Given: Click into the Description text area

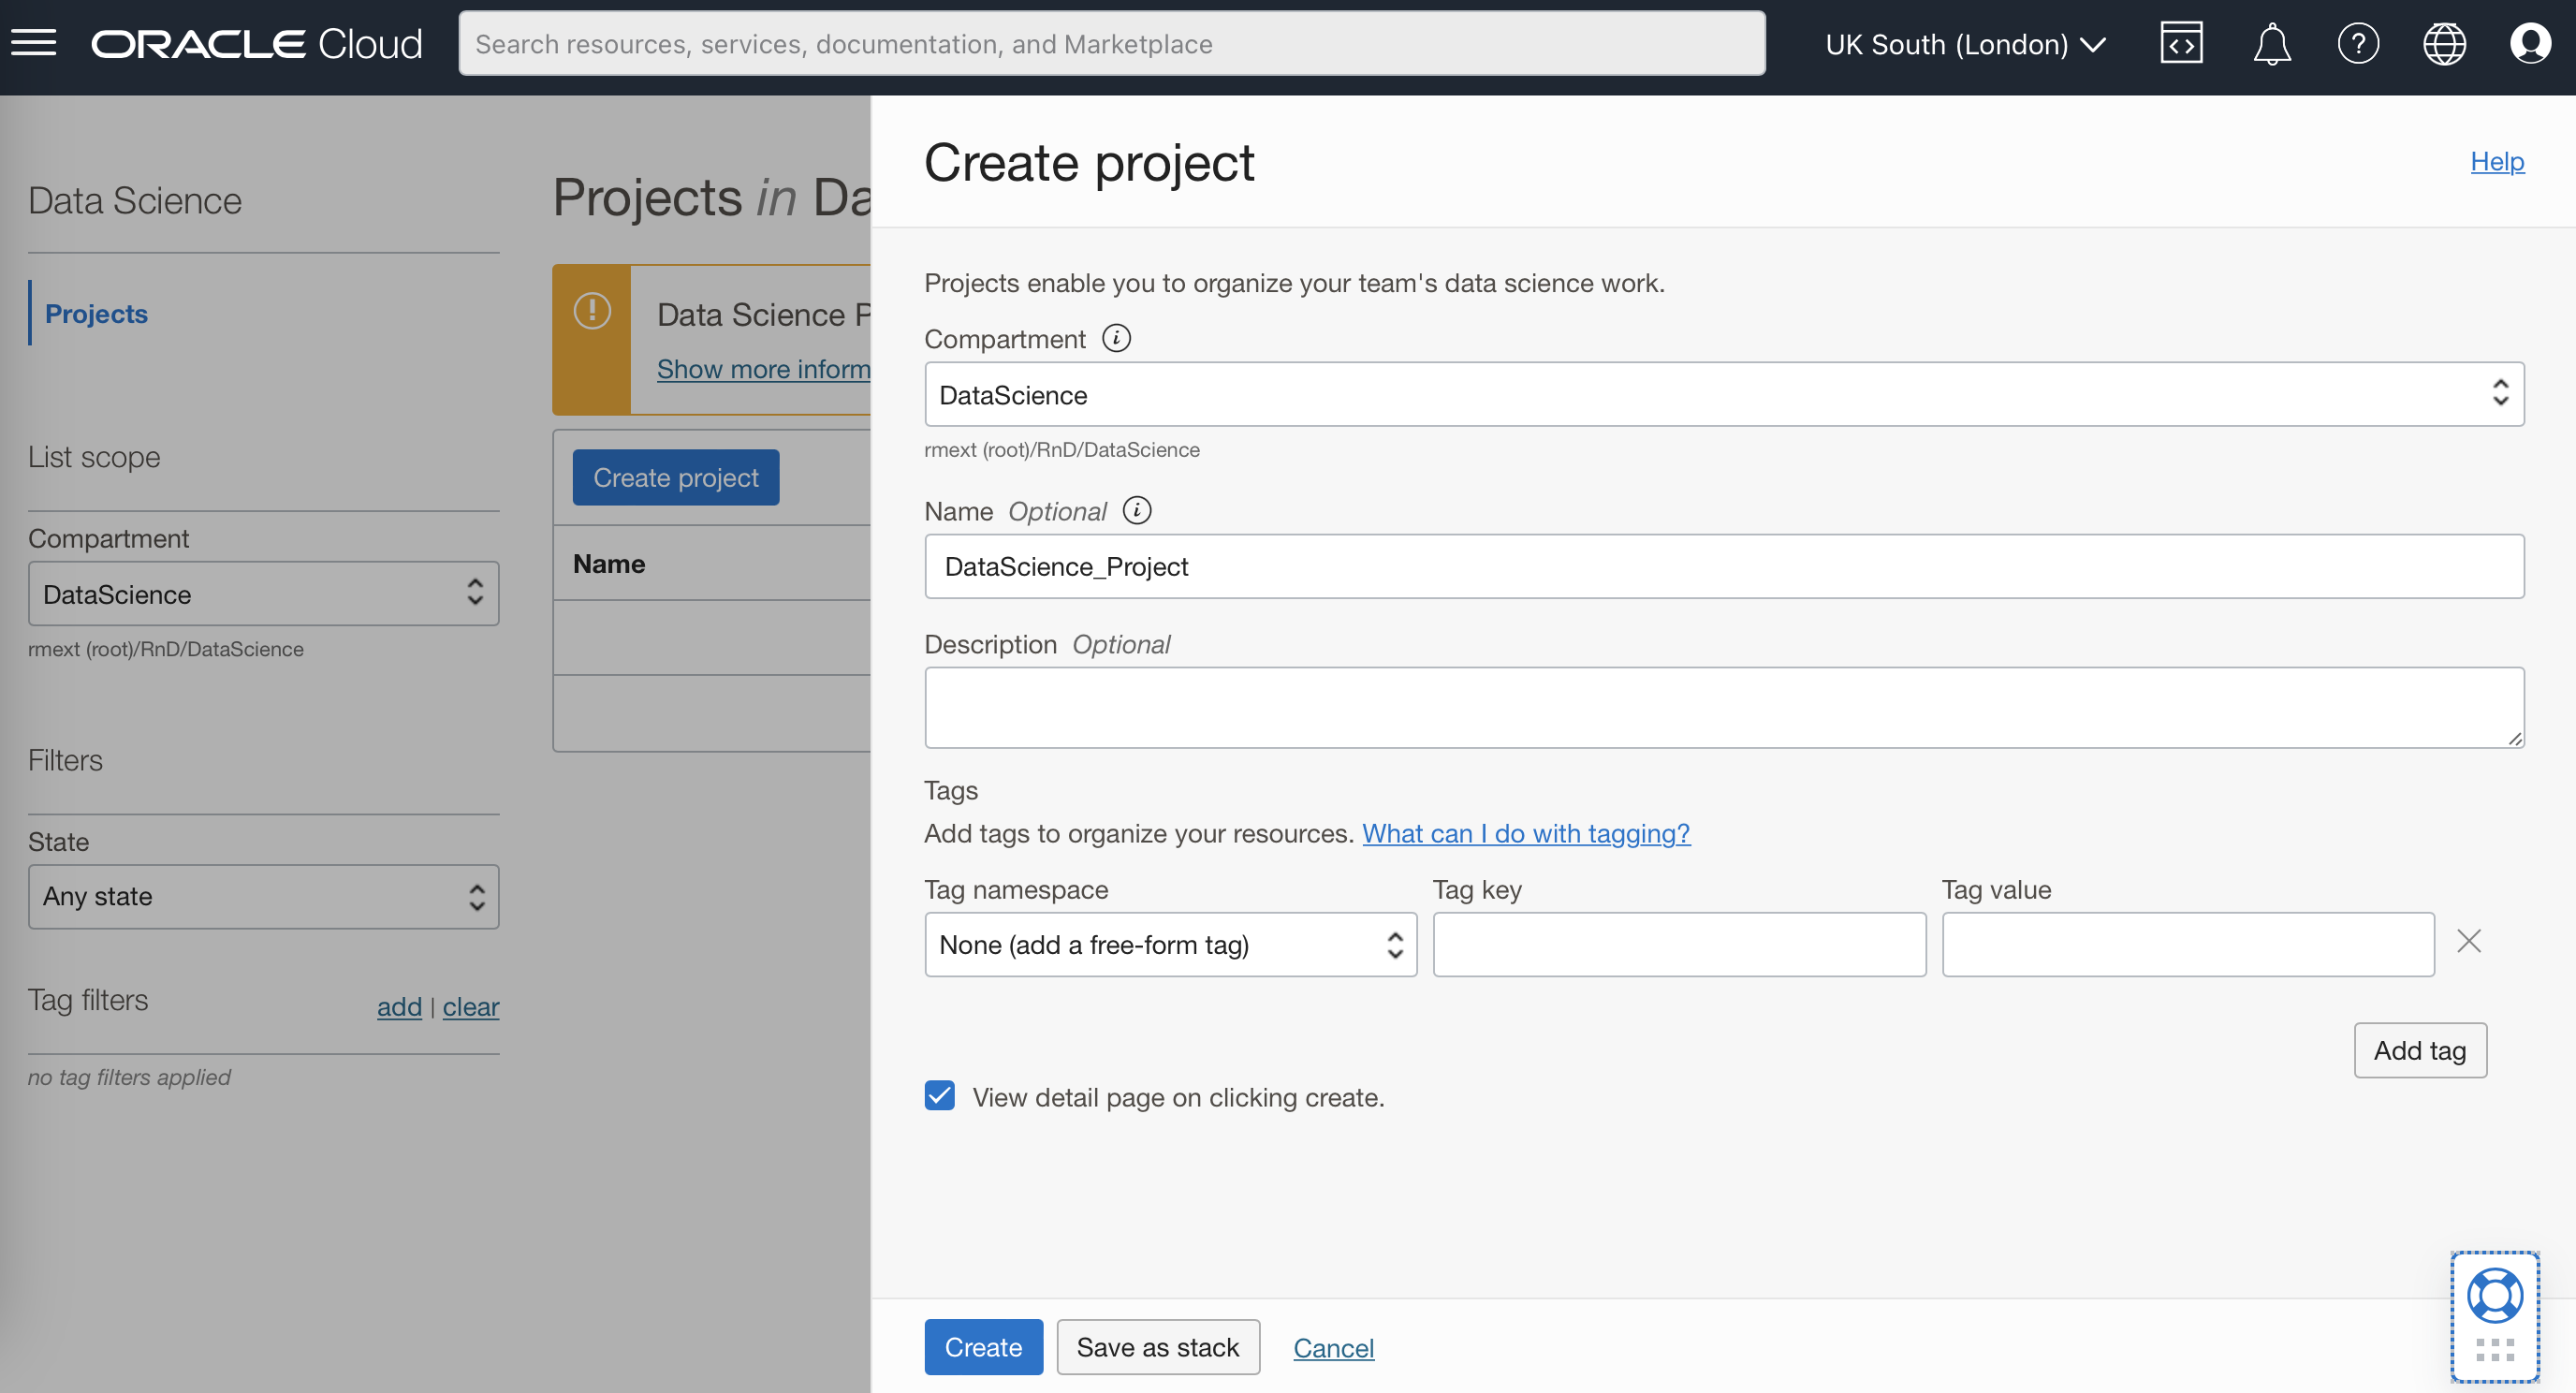Looking at the screenshot, I should pos(1723,707).
